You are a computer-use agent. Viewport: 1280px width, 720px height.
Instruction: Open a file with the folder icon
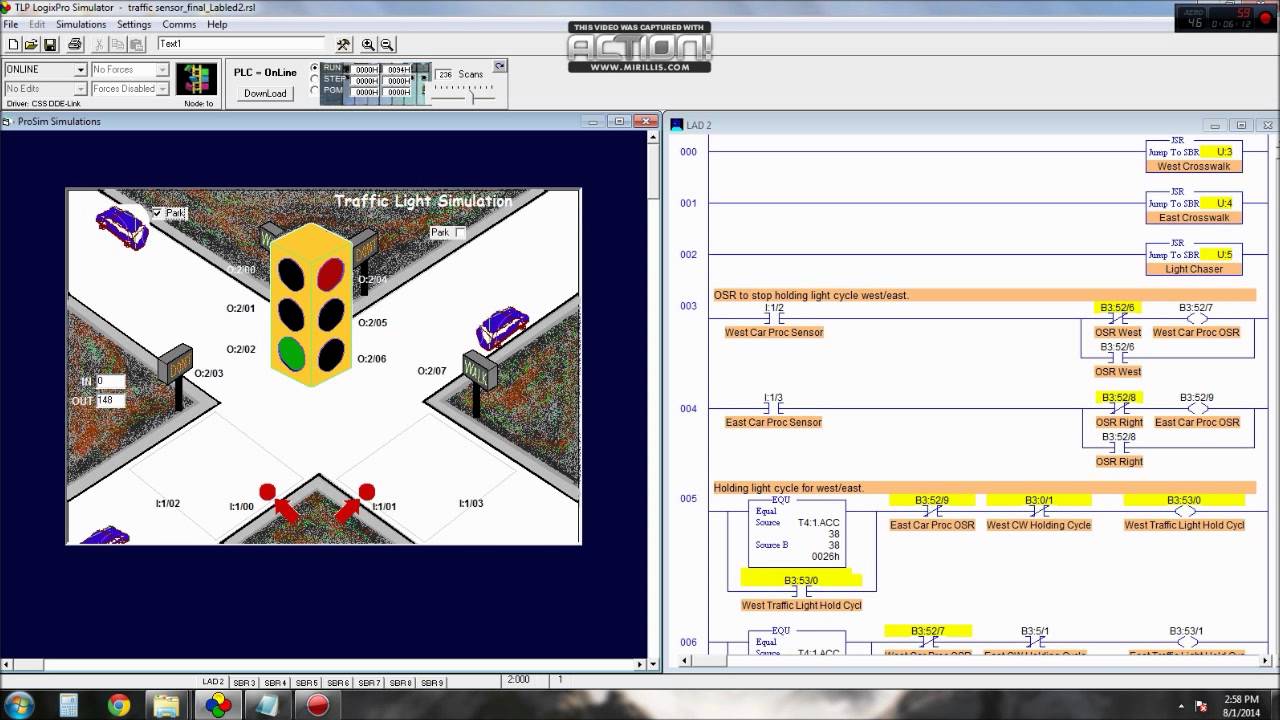pos(31,44)
